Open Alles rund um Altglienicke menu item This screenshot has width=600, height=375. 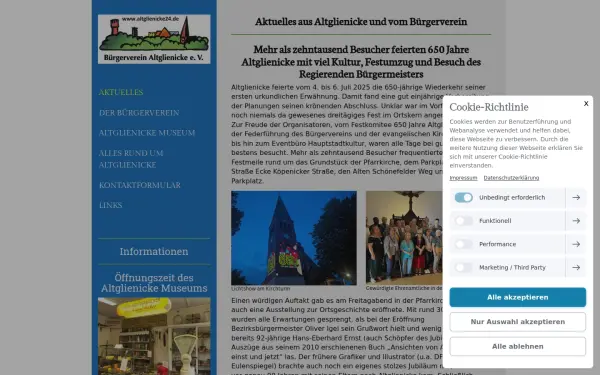point(131,159)
